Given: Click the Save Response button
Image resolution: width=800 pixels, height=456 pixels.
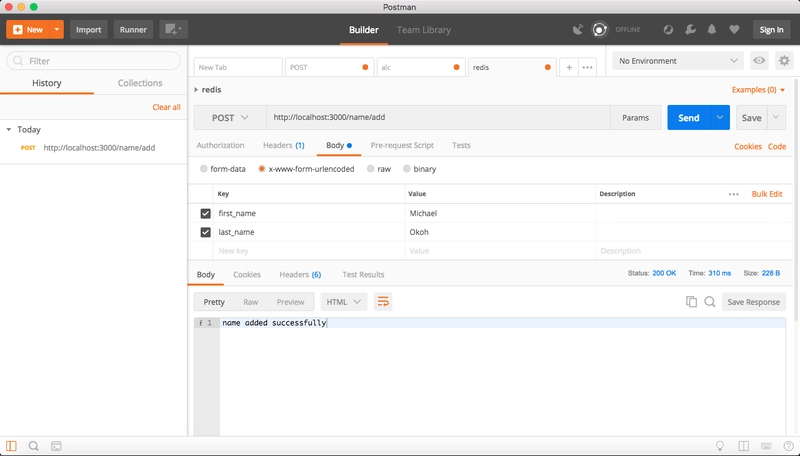Looking at the screenshot, I should tap(754, 302).
